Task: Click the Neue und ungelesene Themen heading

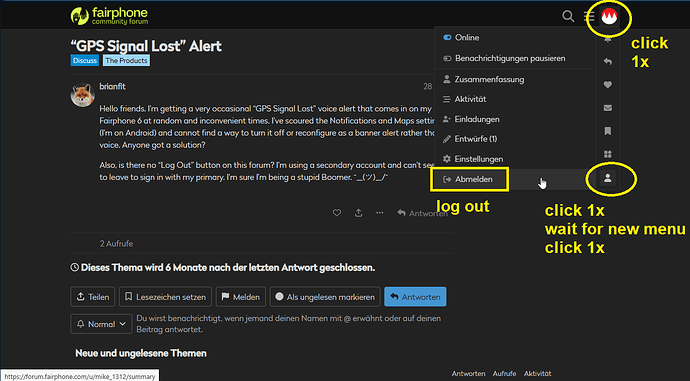Action: click(141, 353)
